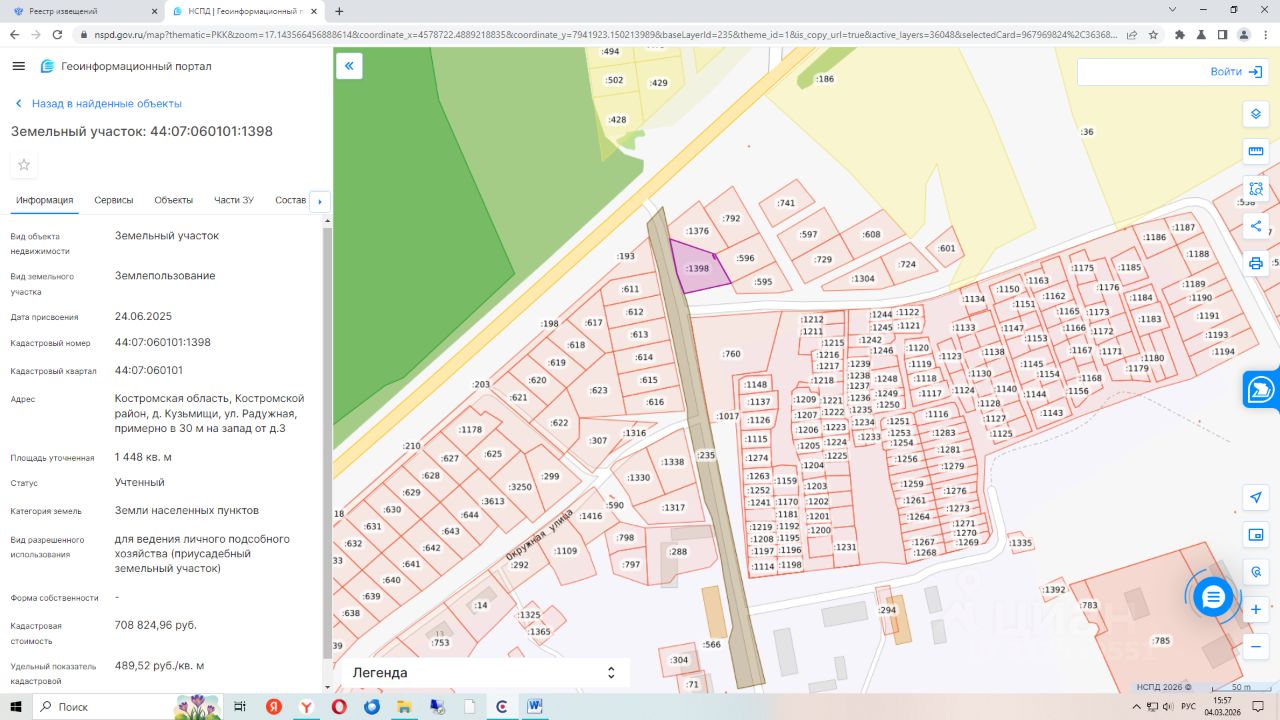Click parcel :760 on the map

coord(732,354)
